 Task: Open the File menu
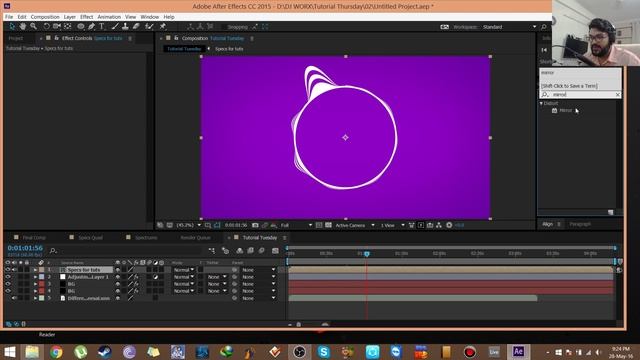click(x=9, y=17)
